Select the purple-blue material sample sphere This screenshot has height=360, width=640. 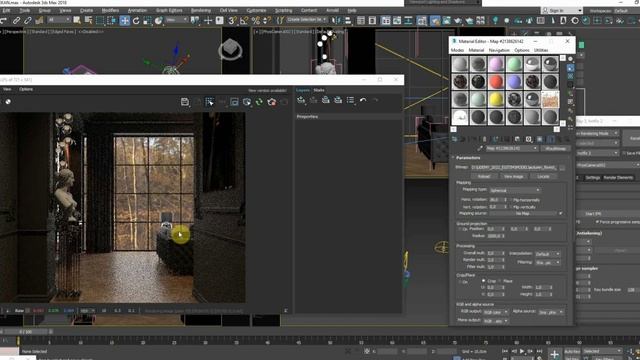(514, 81)
